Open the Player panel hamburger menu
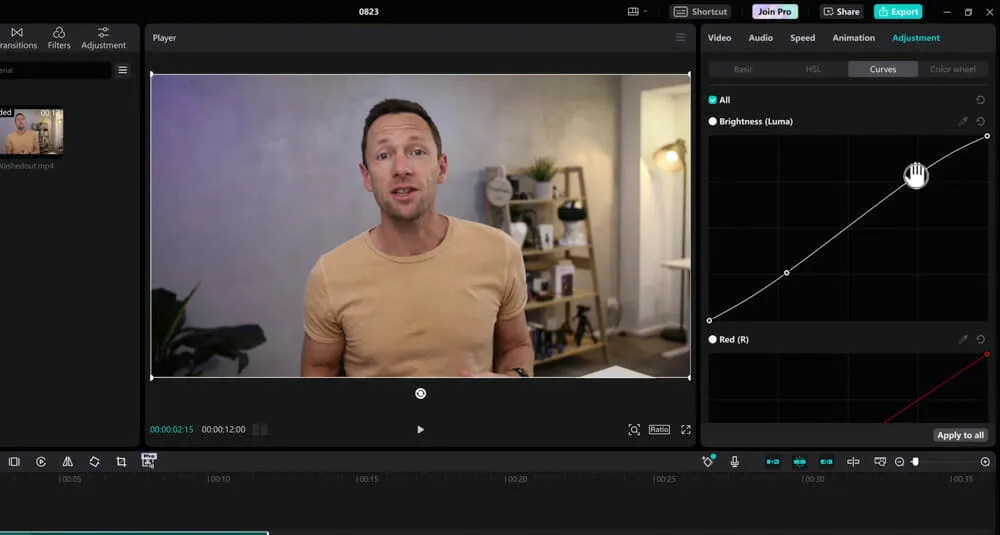The image size is (1000, 535). coord(681,38)
